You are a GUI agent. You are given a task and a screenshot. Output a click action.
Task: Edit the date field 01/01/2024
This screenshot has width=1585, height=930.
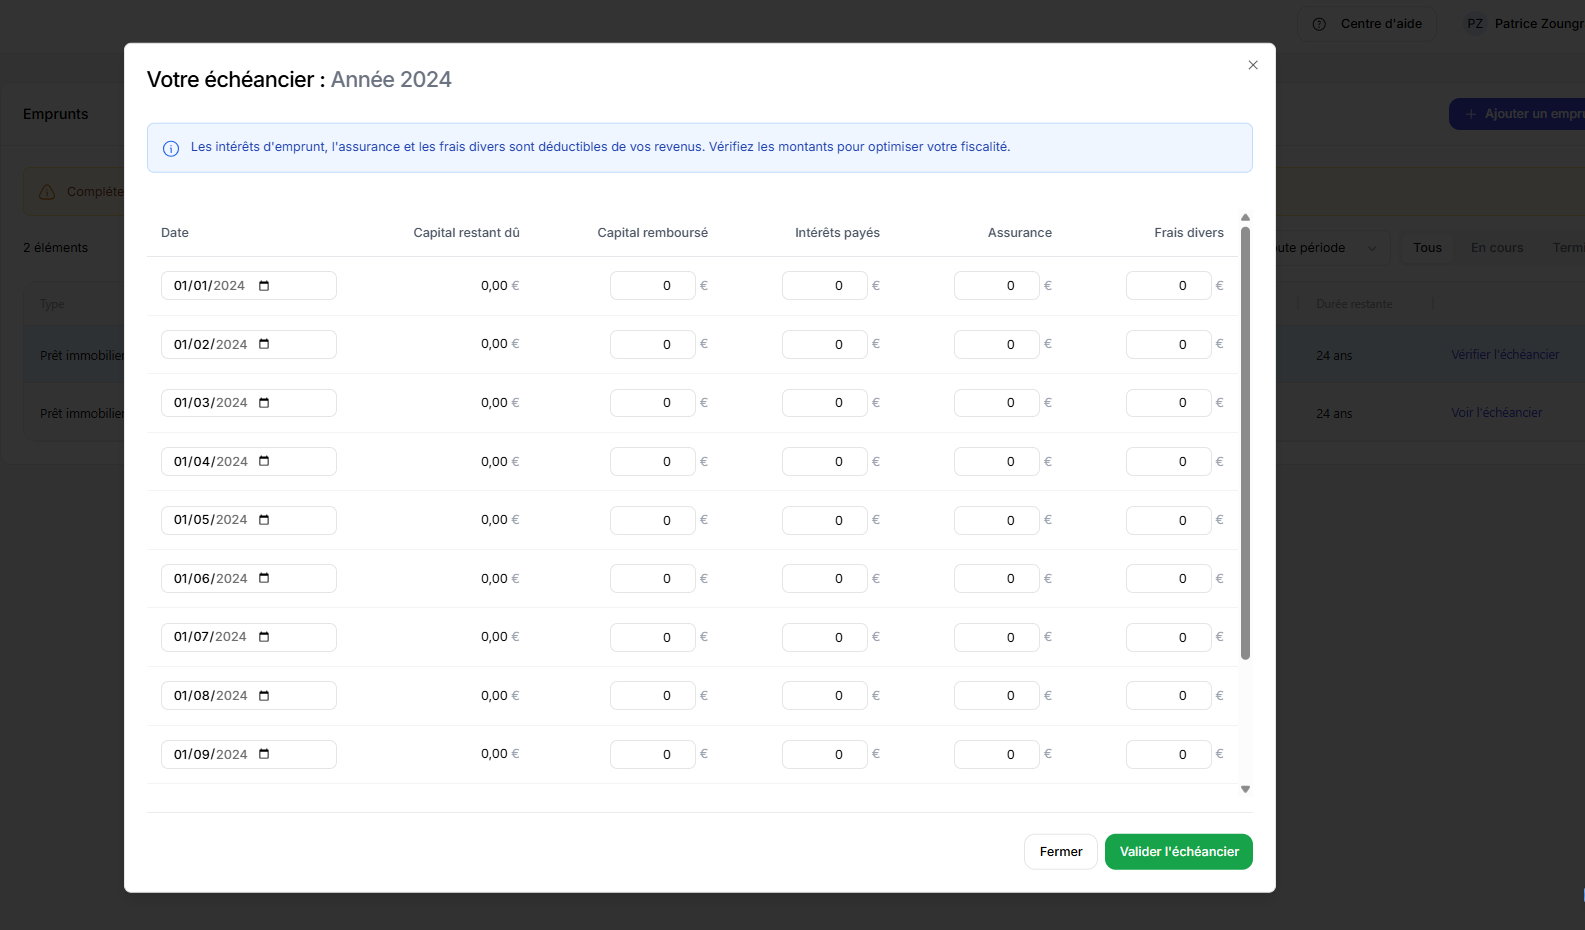tap(248, 286)
